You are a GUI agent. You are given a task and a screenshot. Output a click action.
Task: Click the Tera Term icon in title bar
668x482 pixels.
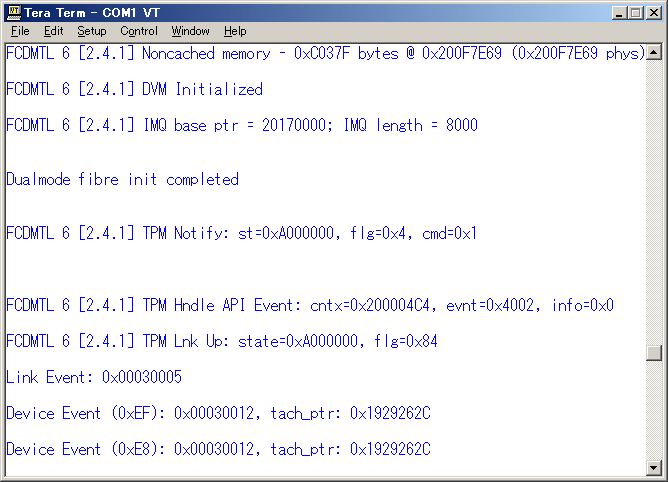coord(14,12)
